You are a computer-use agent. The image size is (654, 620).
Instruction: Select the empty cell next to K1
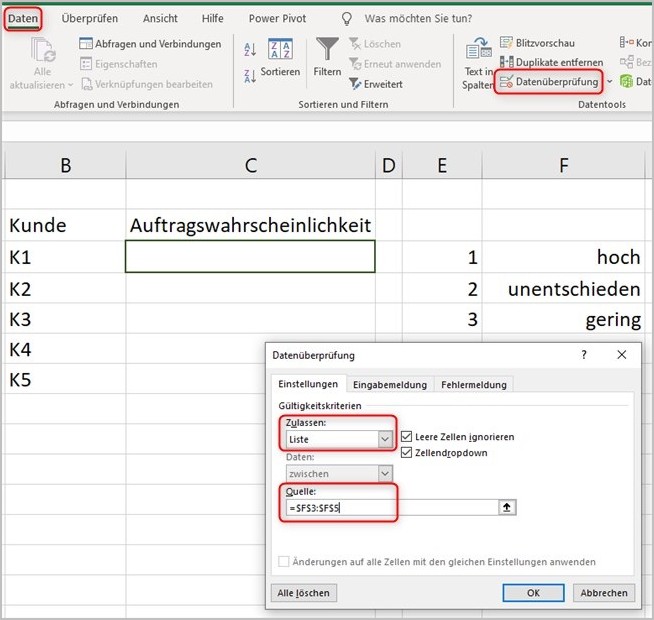click(250, 257)
